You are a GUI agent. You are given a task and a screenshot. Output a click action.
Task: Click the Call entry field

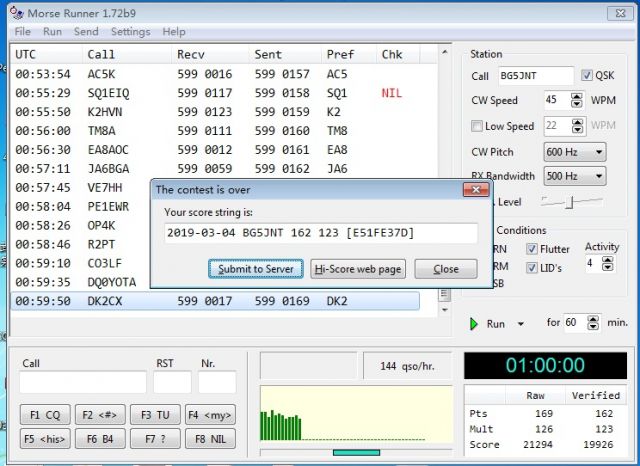83,382
